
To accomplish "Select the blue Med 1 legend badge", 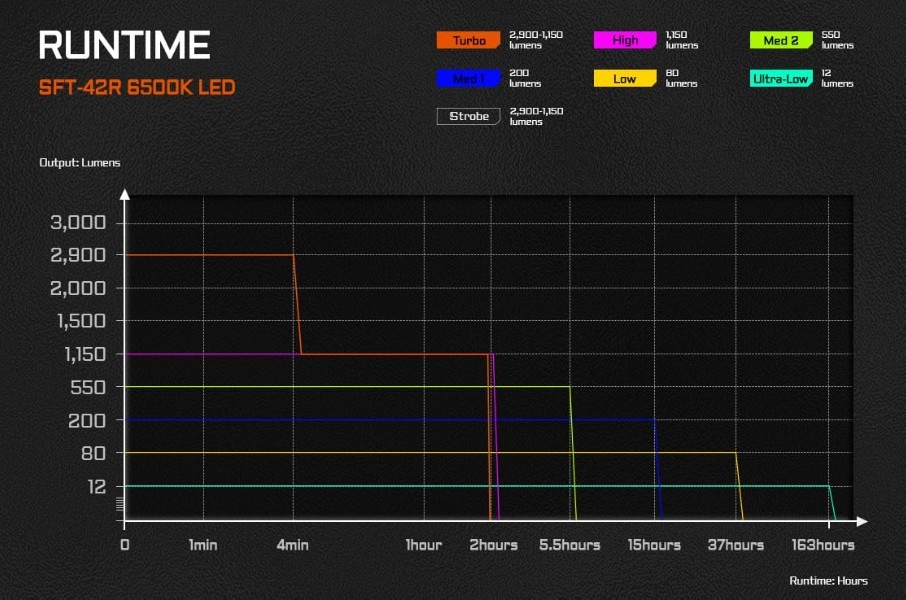I will click(468, 79).
